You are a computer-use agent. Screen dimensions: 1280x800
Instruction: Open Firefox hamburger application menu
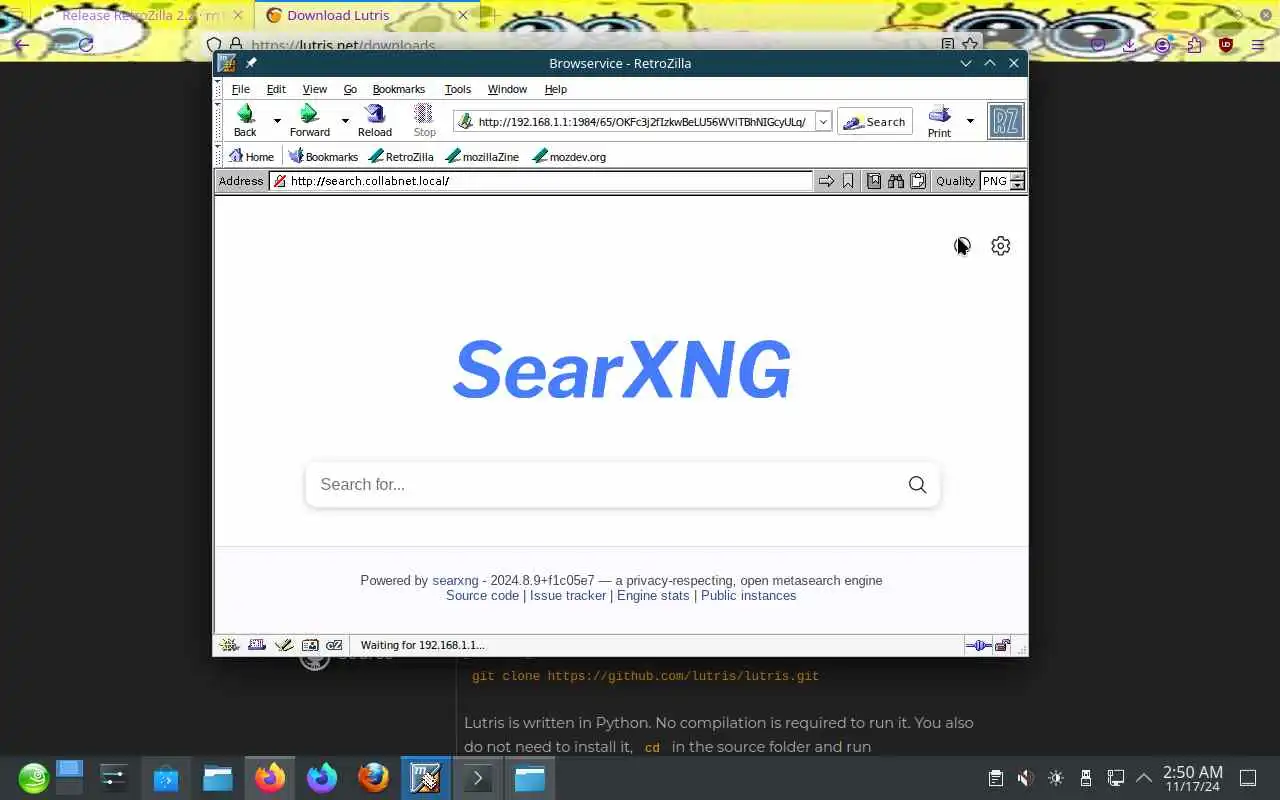tap(1258, 45)
